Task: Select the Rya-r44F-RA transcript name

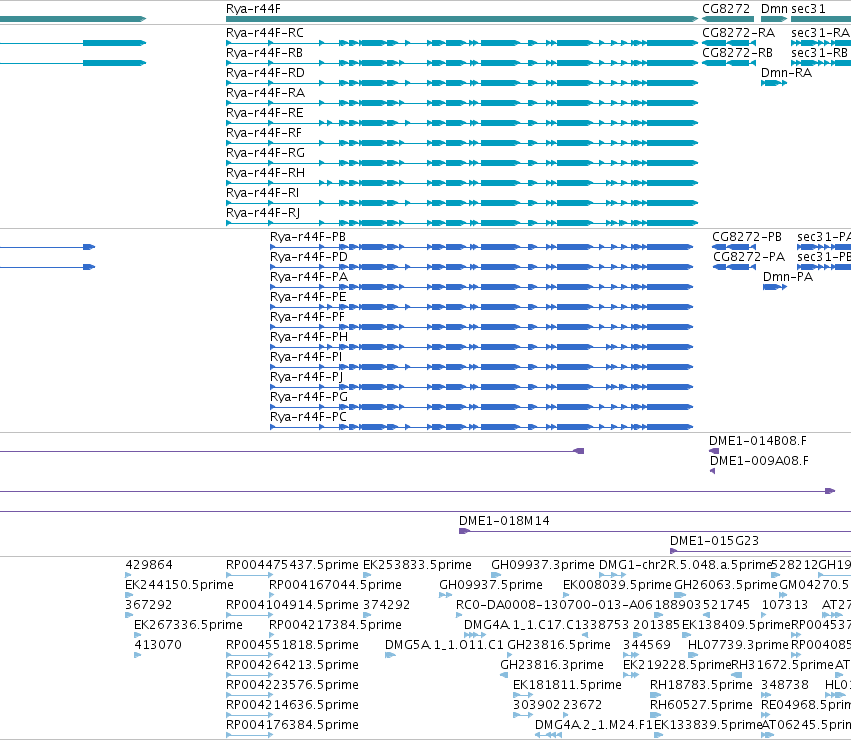Action: point(265,93)
